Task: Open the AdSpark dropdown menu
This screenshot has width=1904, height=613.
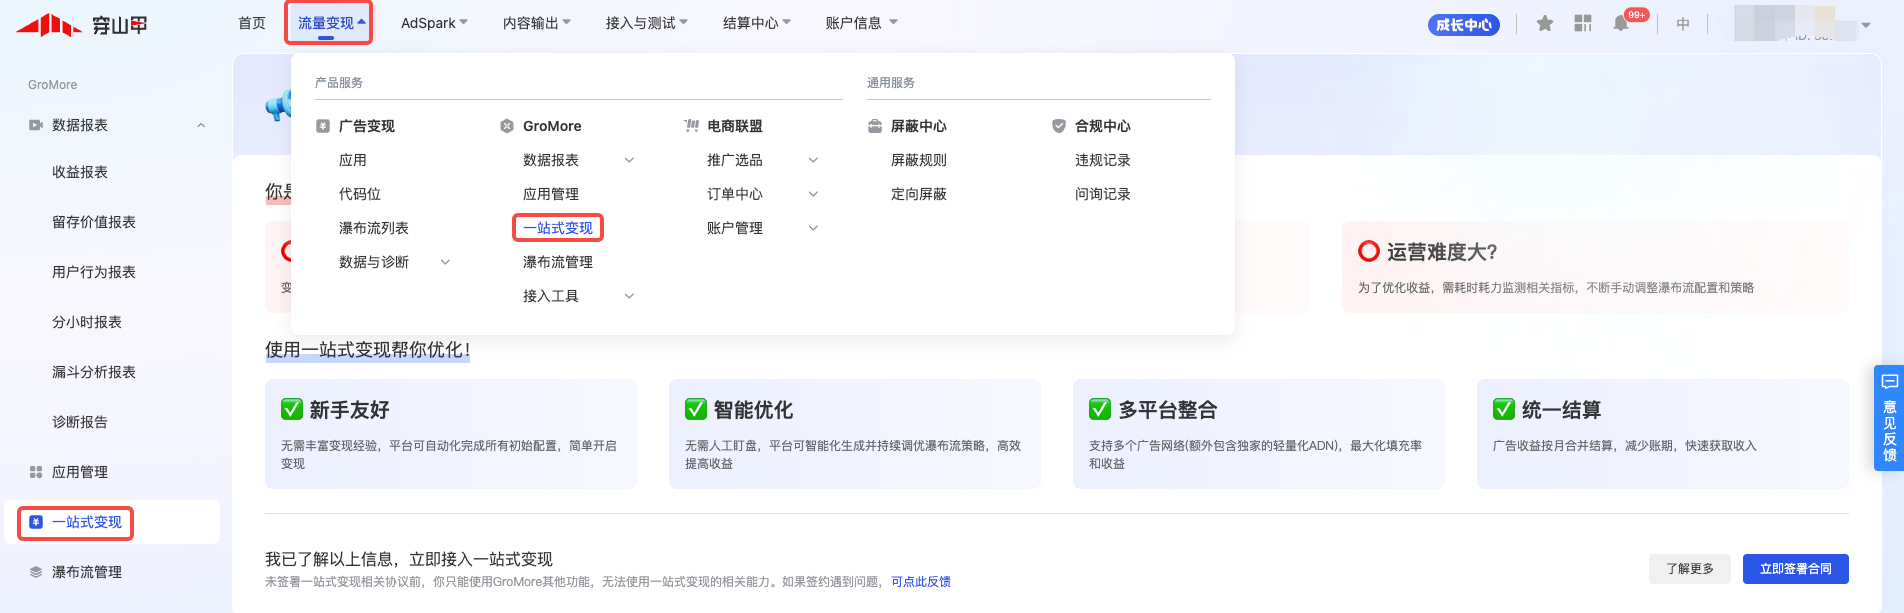Action: (434, 23)
